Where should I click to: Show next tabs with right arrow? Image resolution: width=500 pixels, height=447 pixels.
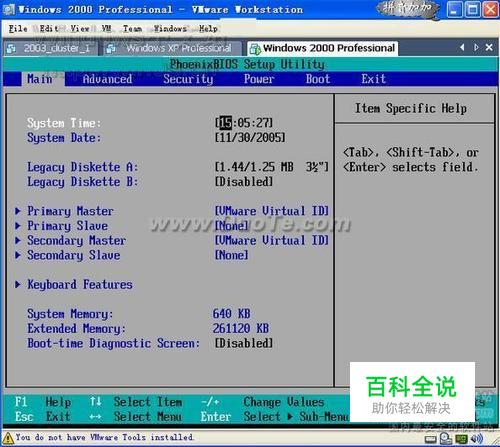pos(476,47)
